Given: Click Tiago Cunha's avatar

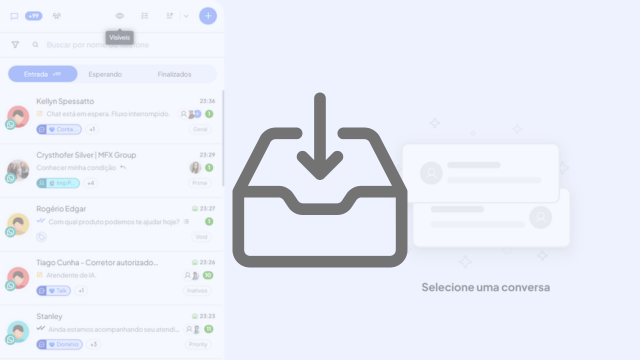Looking at the screenshot, I should tap(18, 278).
